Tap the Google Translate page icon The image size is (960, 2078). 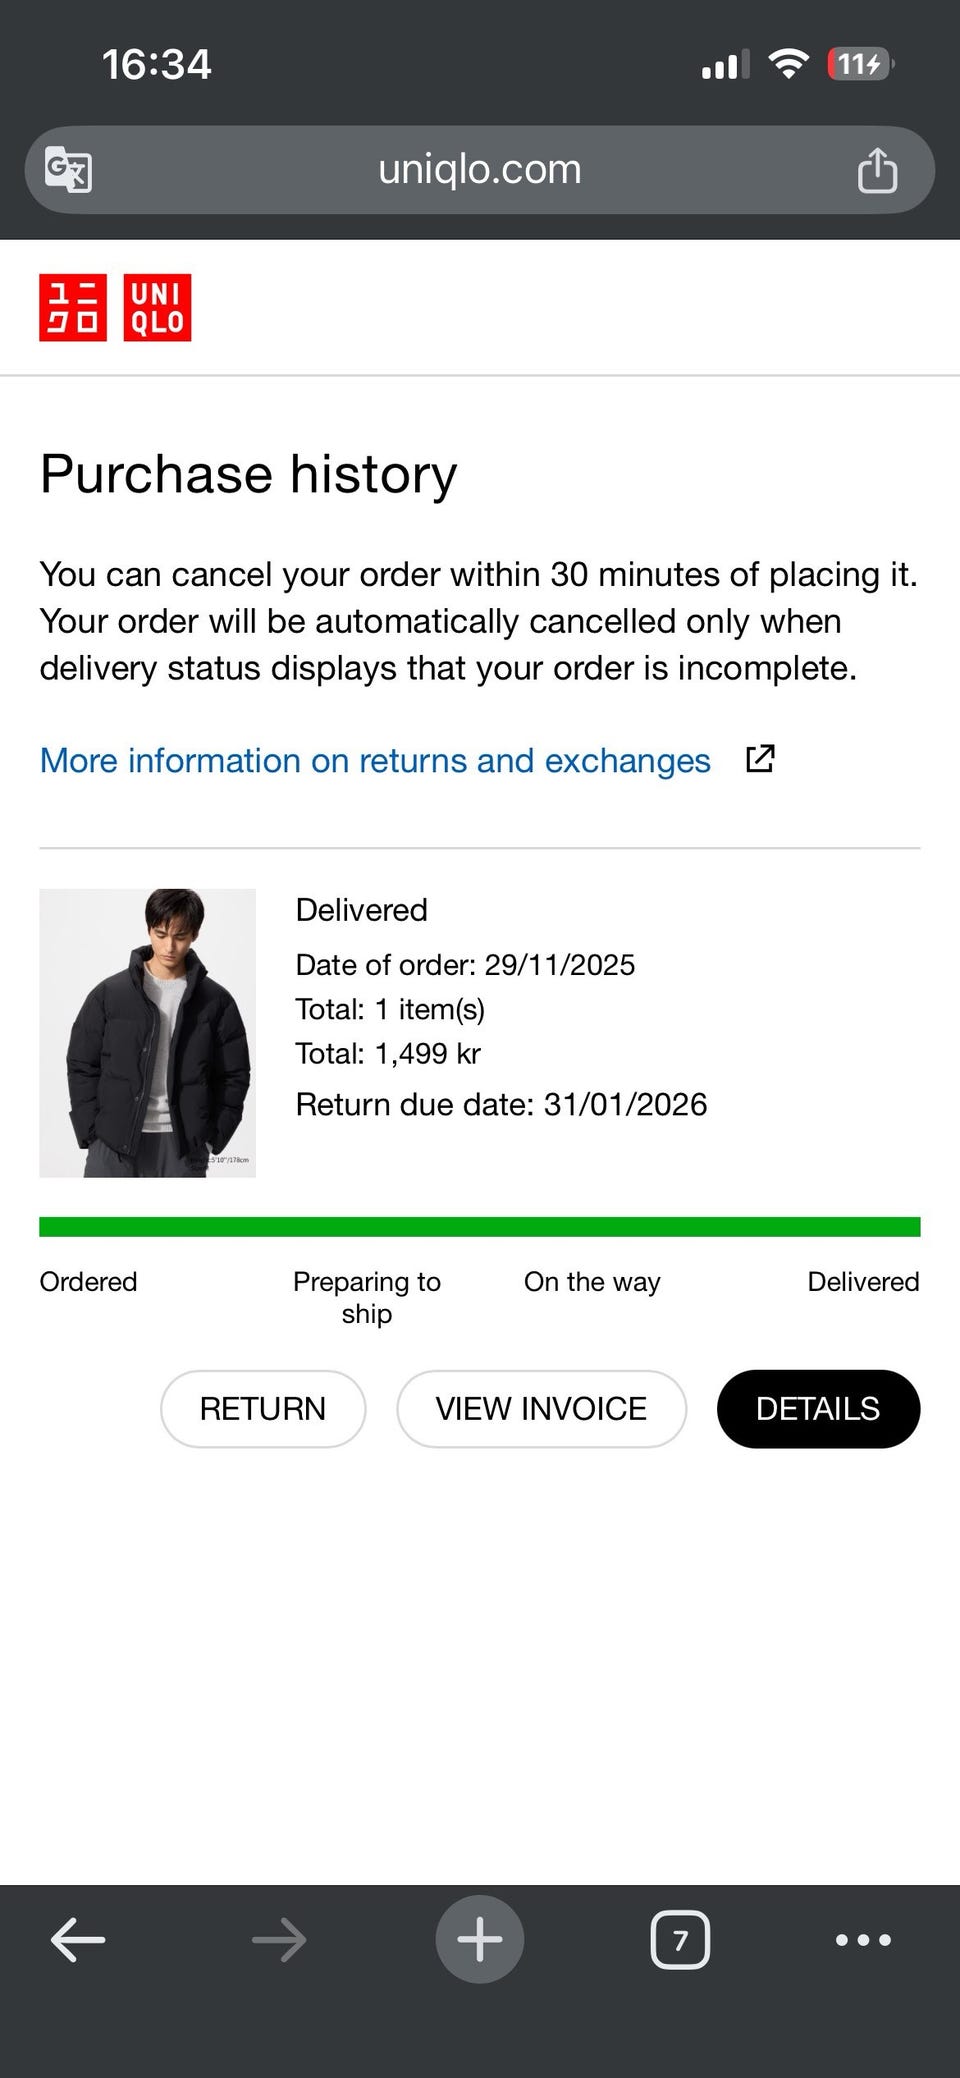click(68, 169)
